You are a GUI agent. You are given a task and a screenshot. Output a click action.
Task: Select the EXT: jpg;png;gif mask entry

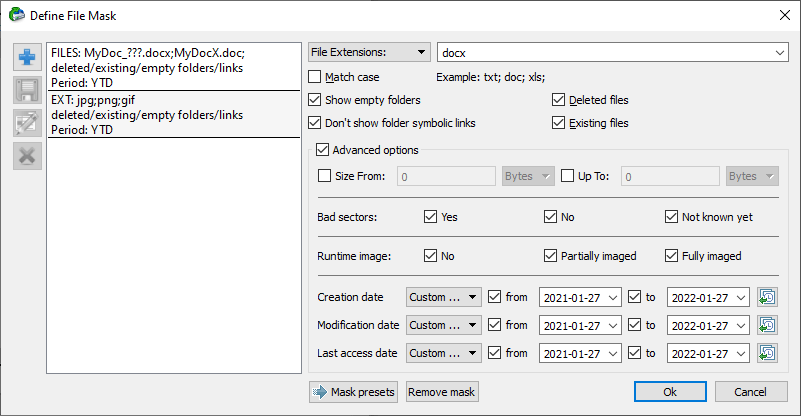pos(174,114)
